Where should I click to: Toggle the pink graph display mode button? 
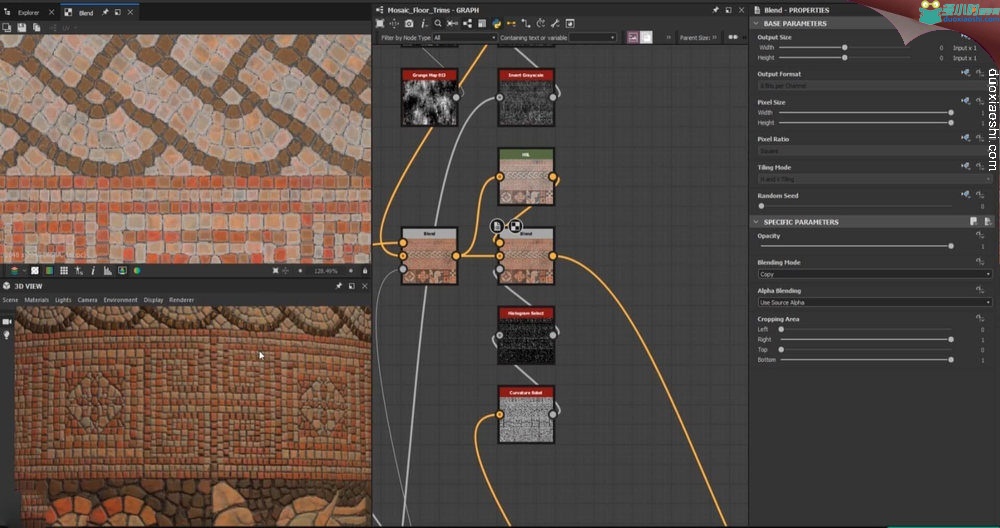[633, 38]
